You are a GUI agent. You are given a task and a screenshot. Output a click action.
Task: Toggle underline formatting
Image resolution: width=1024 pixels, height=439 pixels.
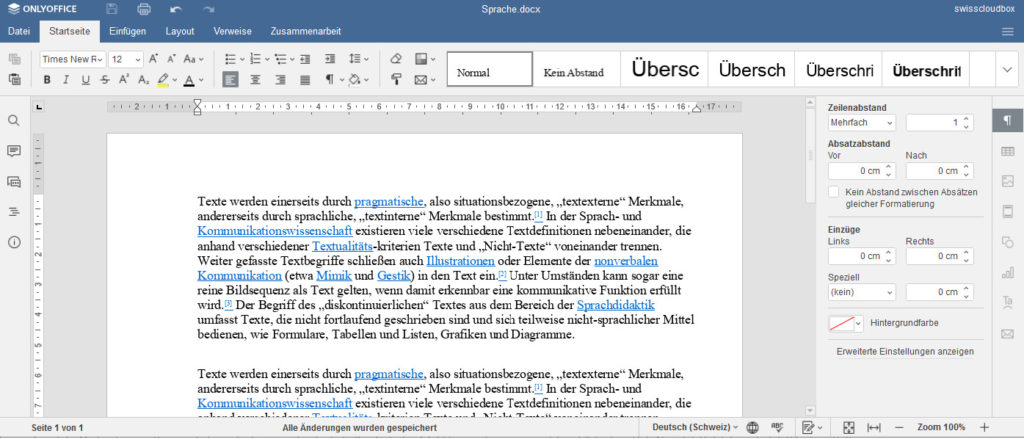[86, 80]
